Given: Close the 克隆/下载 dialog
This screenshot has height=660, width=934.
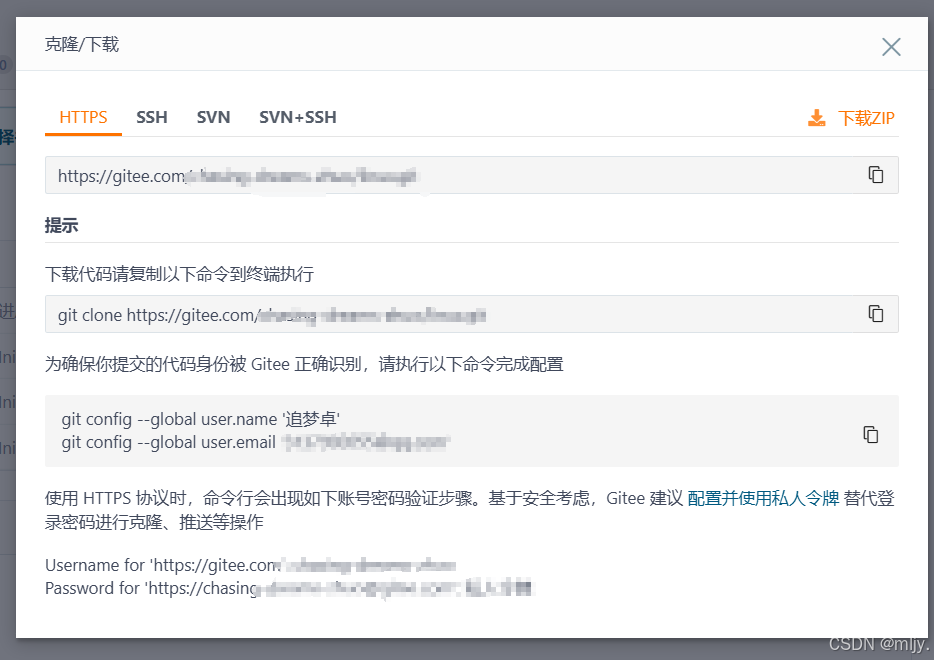Looking at the screenshot, I should click(x=890, y=47).
